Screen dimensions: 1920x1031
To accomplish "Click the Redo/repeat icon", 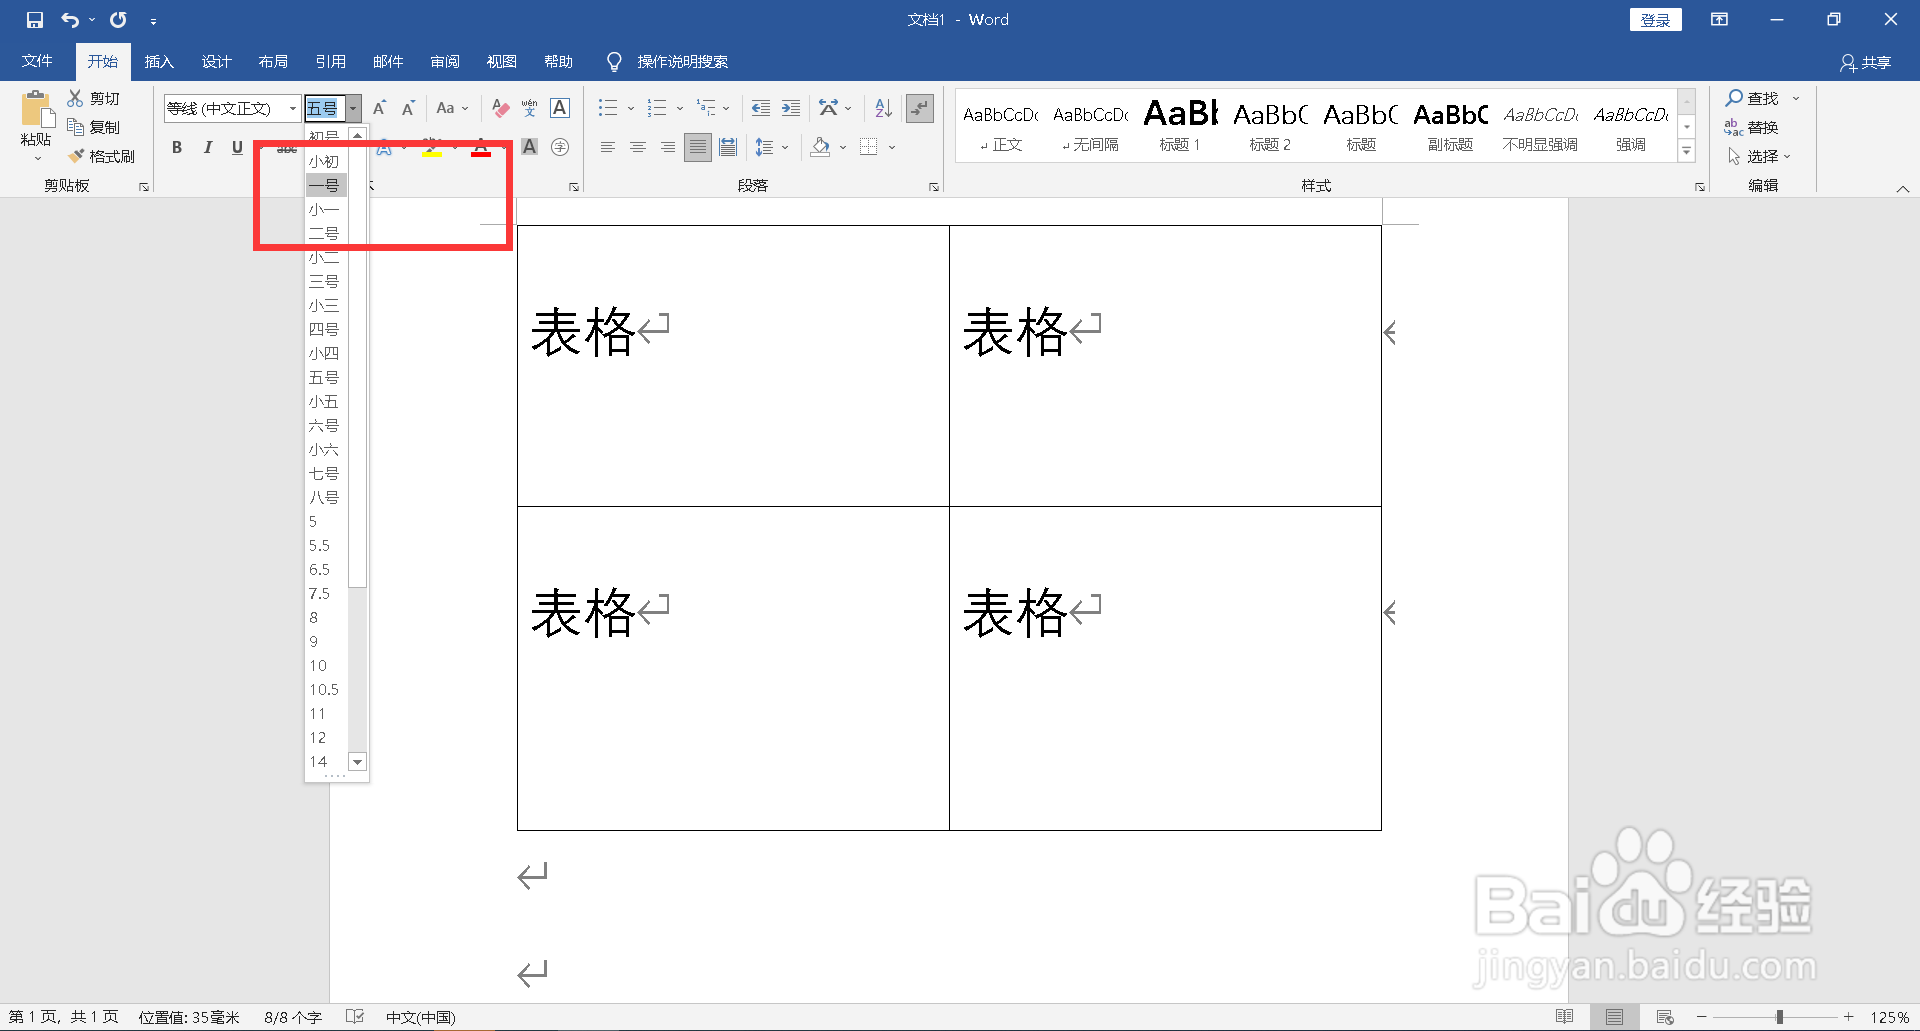I will (118, 20).
